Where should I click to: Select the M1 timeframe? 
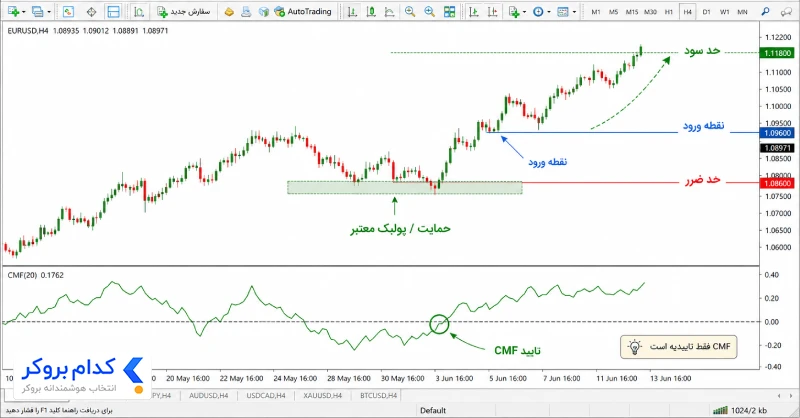tap(595, 12)
